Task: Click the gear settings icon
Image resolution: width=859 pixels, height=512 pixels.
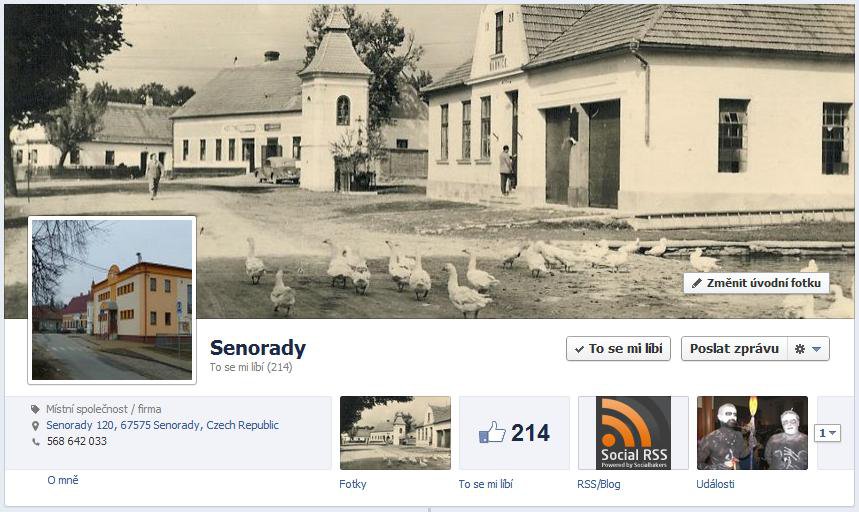Action: [800, 349]
